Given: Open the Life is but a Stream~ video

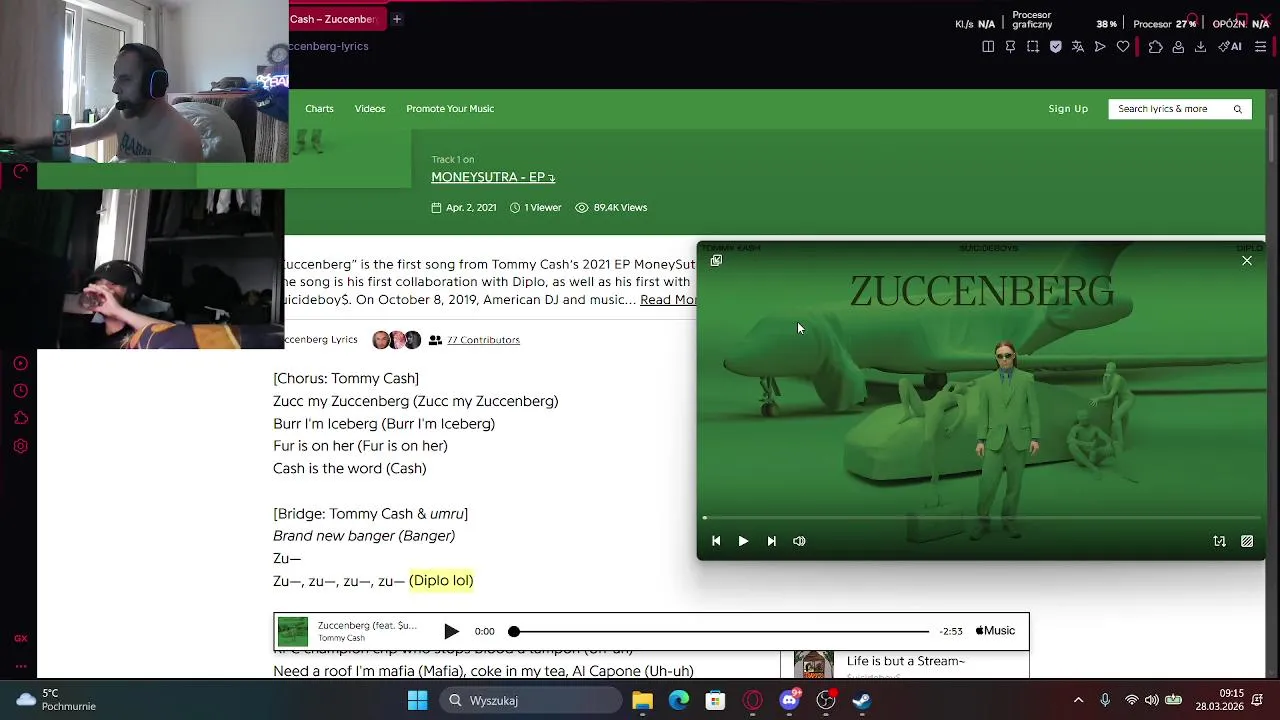Looking at the screenshot, I should (x=905, y=661).
